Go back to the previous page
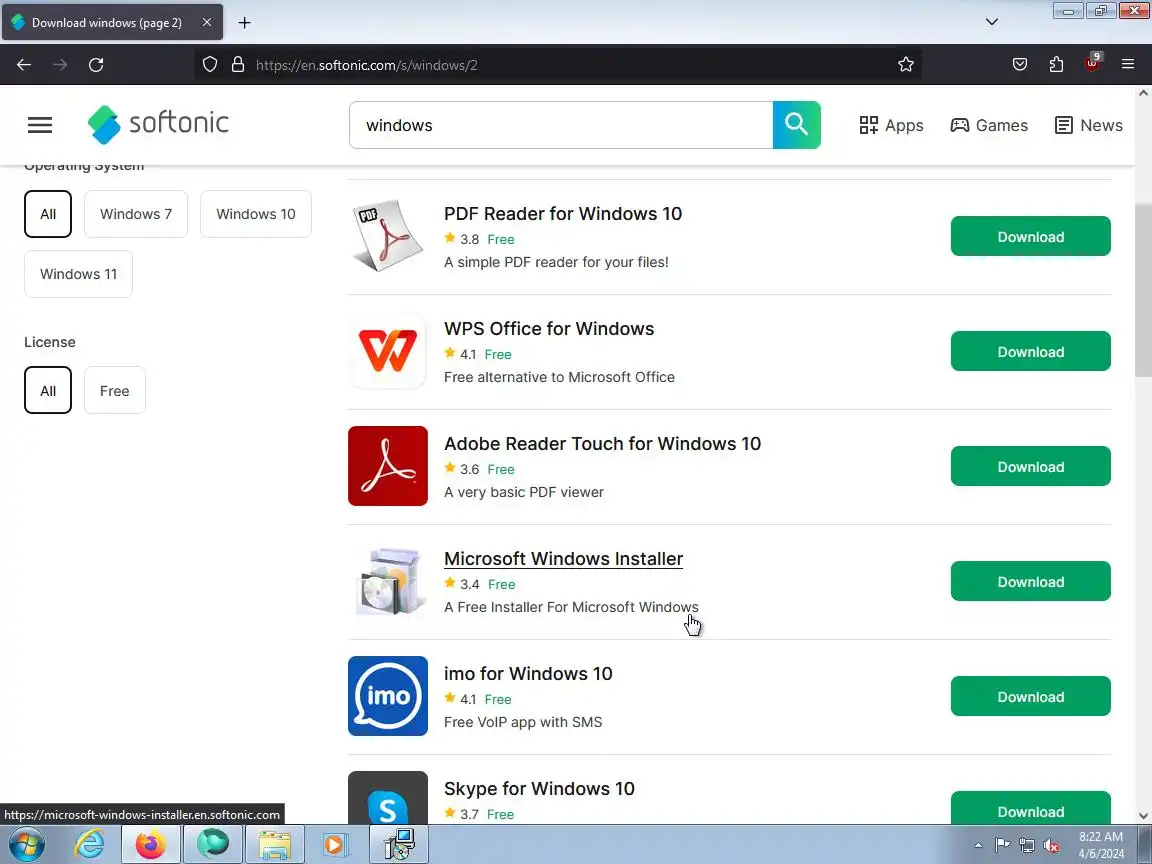The width and height of the screenshot is (1152, 864). [x=24, y=65]
